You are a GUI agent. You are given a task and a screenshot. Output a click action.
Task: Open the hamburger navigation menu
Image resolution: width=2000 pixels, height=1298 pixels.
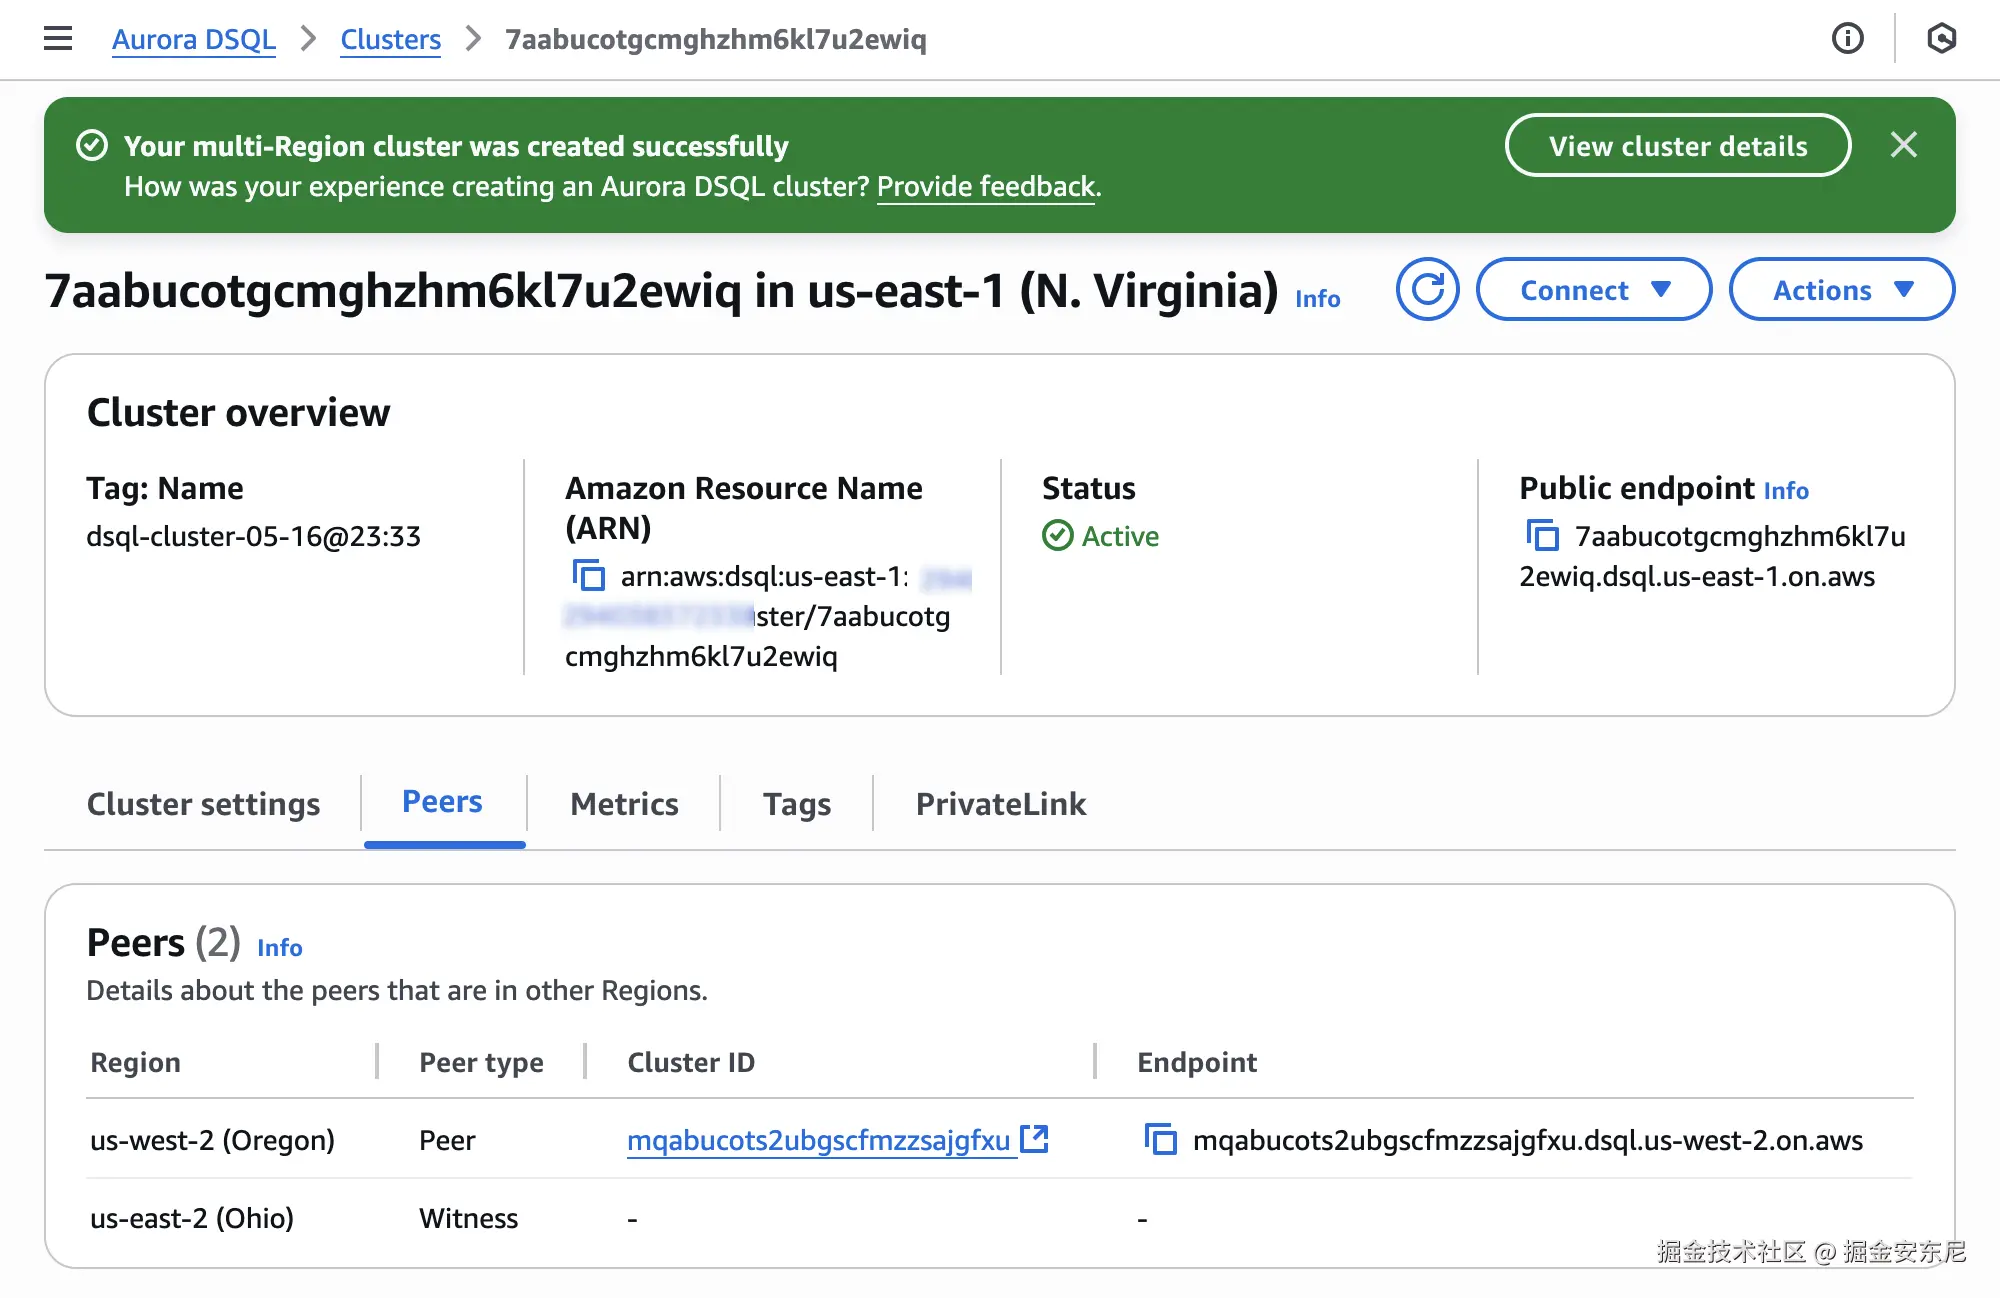pyautogui.click(x=58, y=39)
